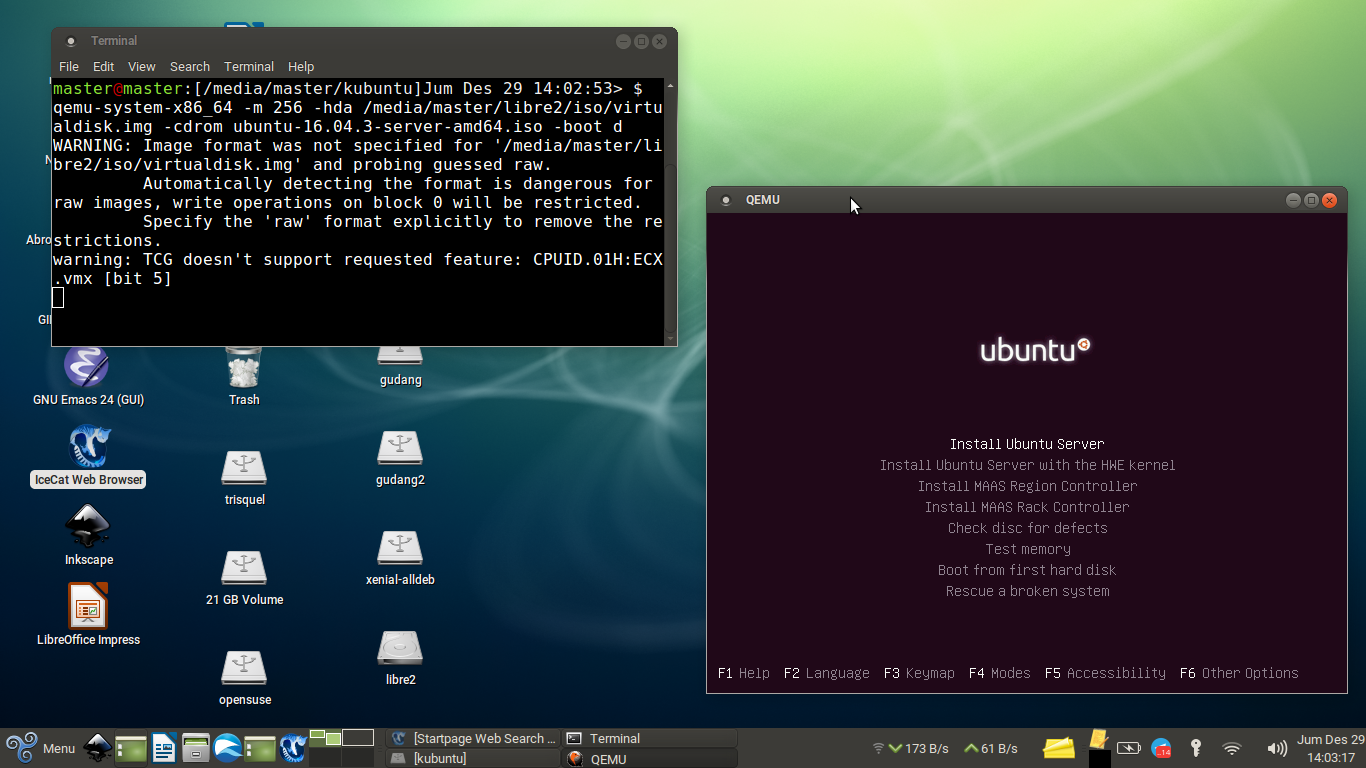The image size is (1366, 768).
Task: Click the volume icon to adjust sound
Action: [x=1277, y=748]
